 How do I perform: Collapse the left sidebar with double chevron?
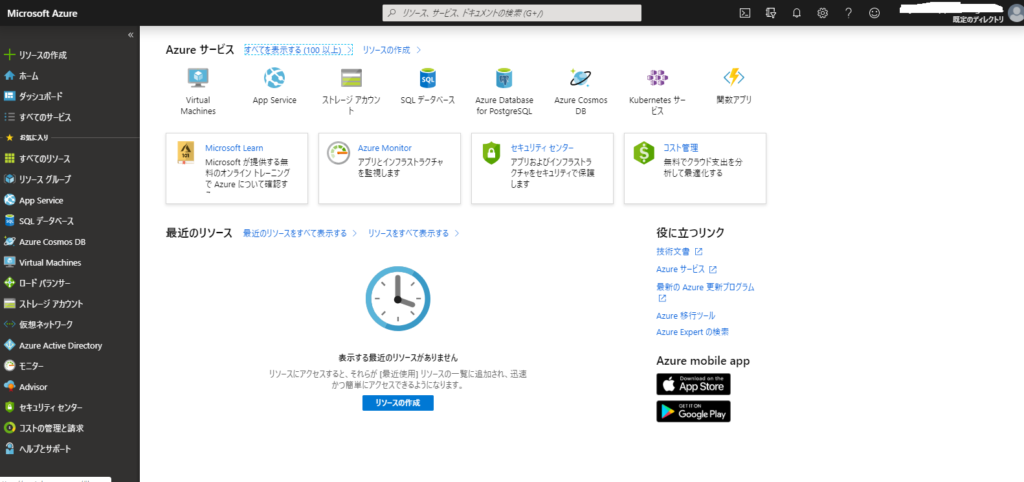tap(131, 35)
